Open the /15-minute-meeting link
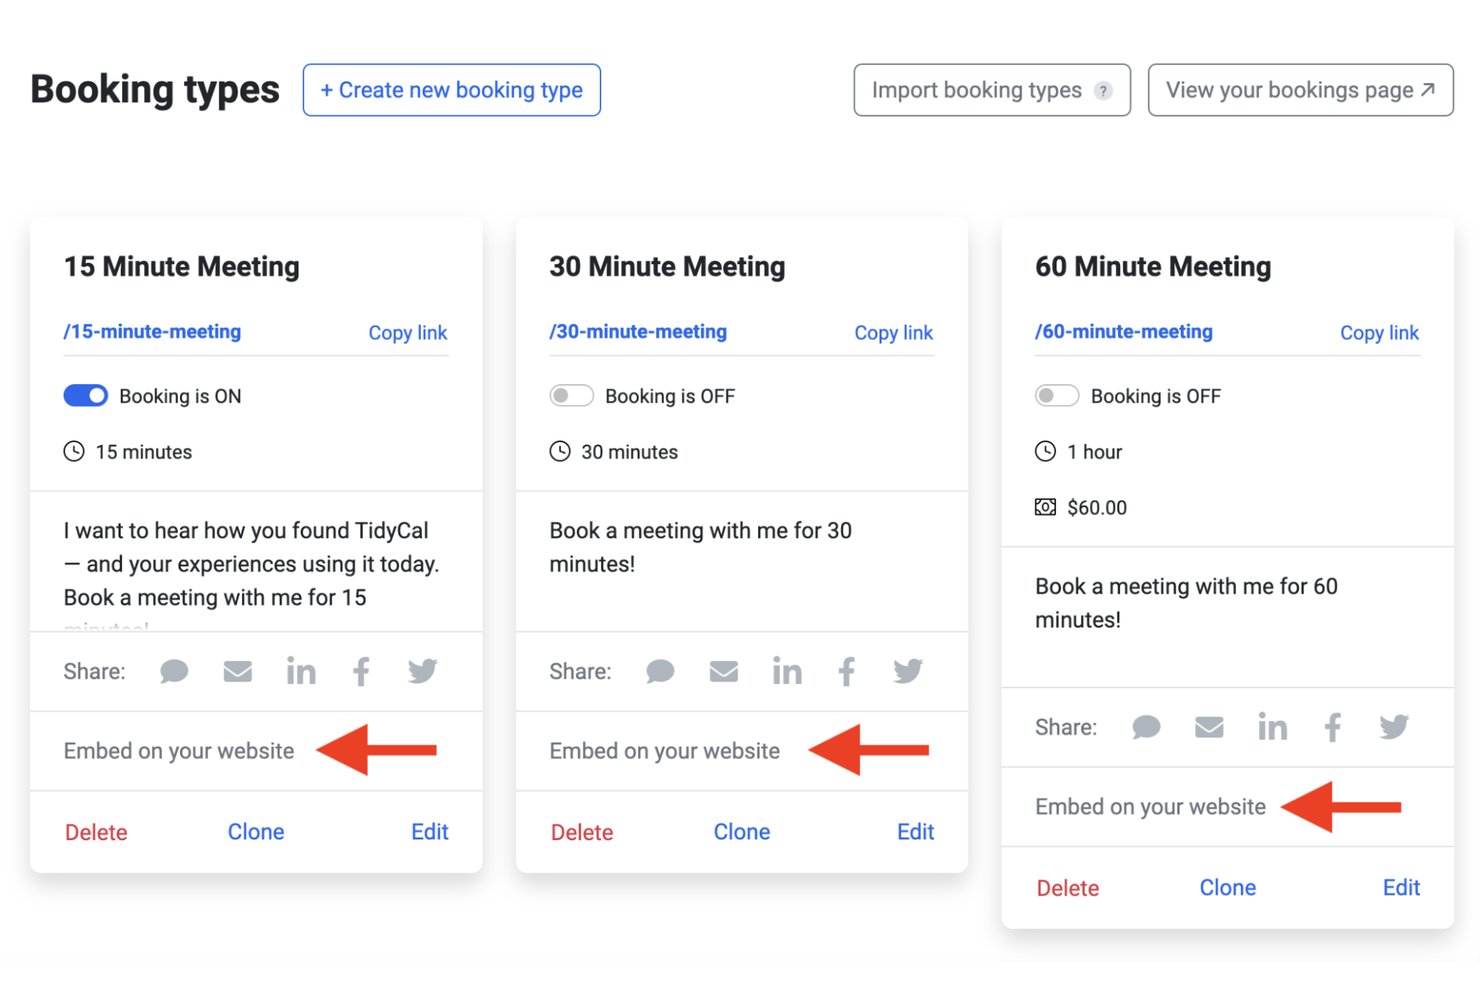The width and height of the screenshot is (1480, 987). (152, 331)
